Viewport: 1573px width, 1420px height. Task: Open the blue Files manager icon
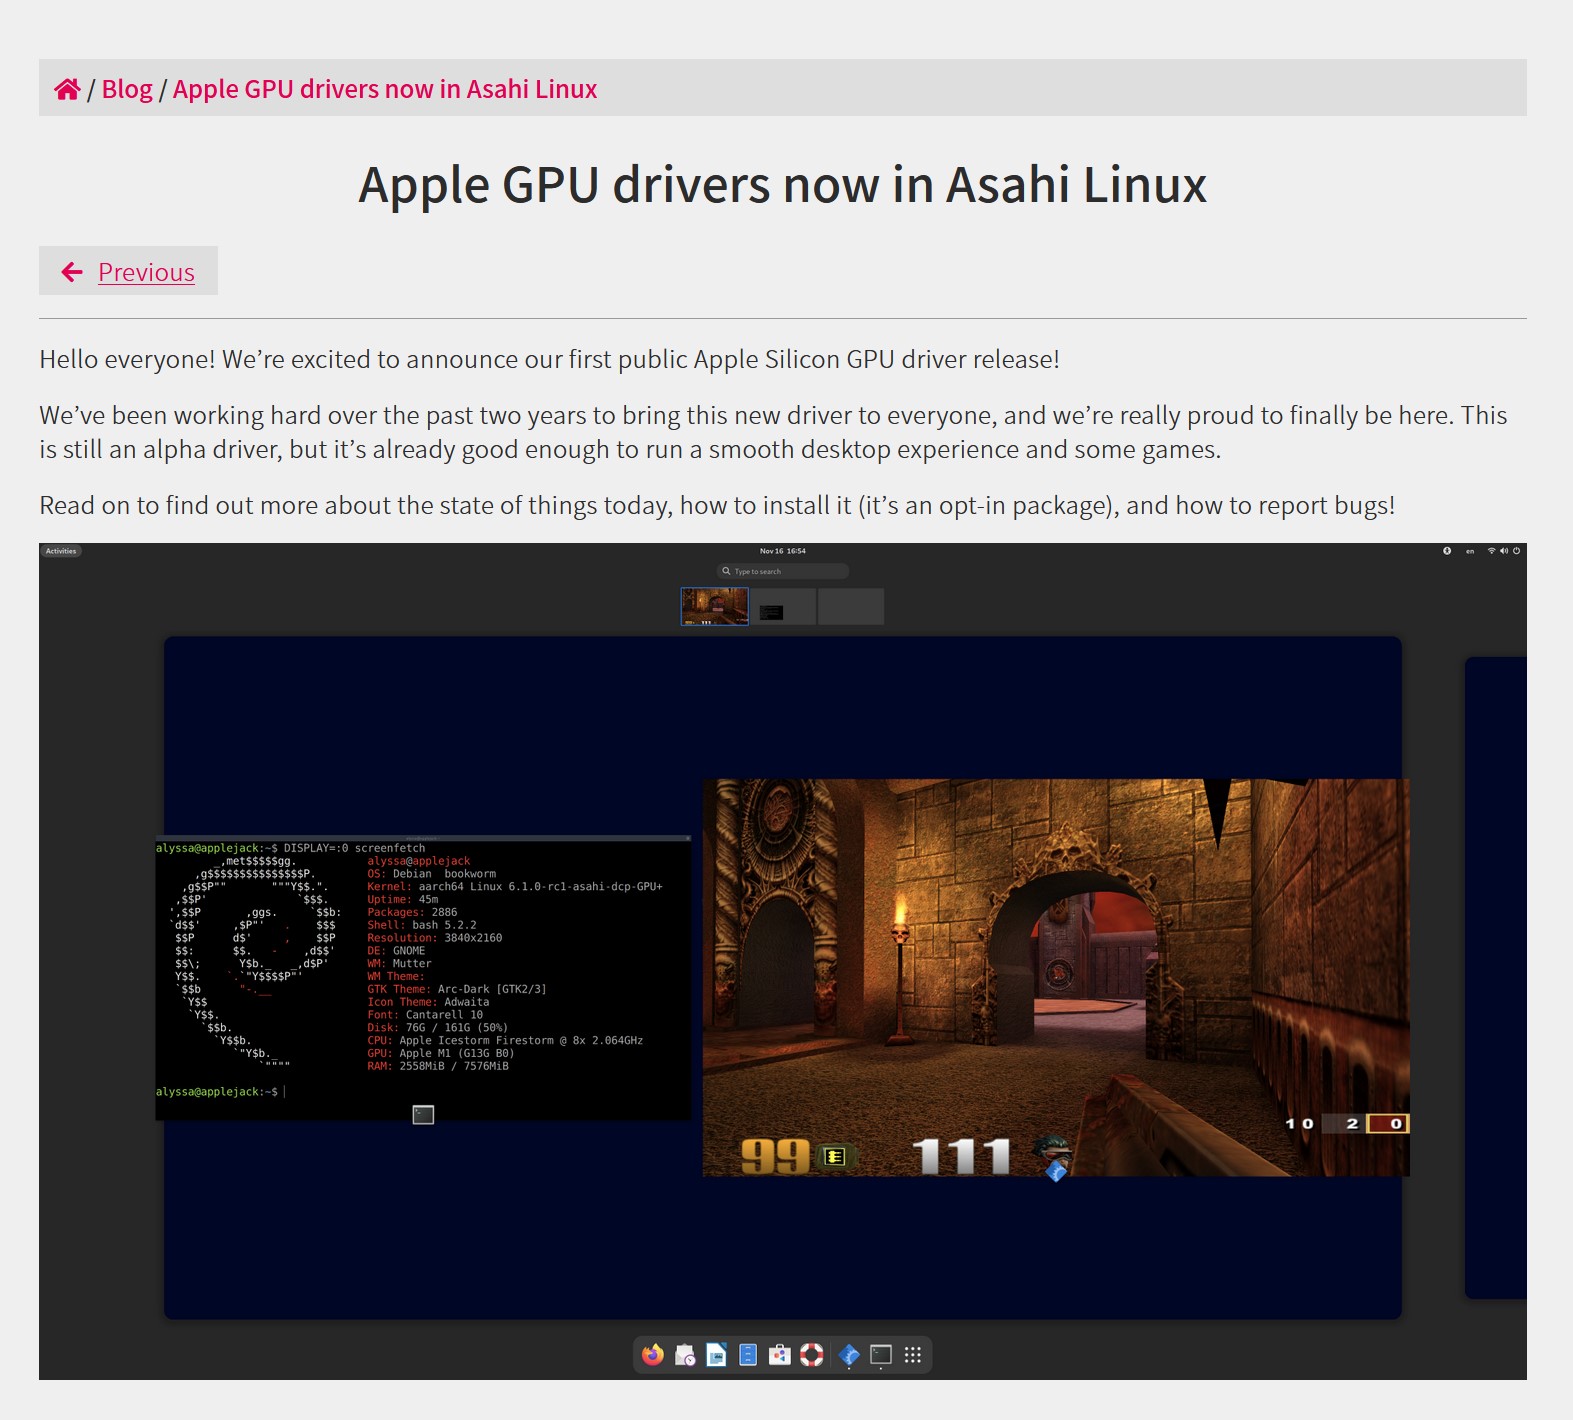point(748,1355)
